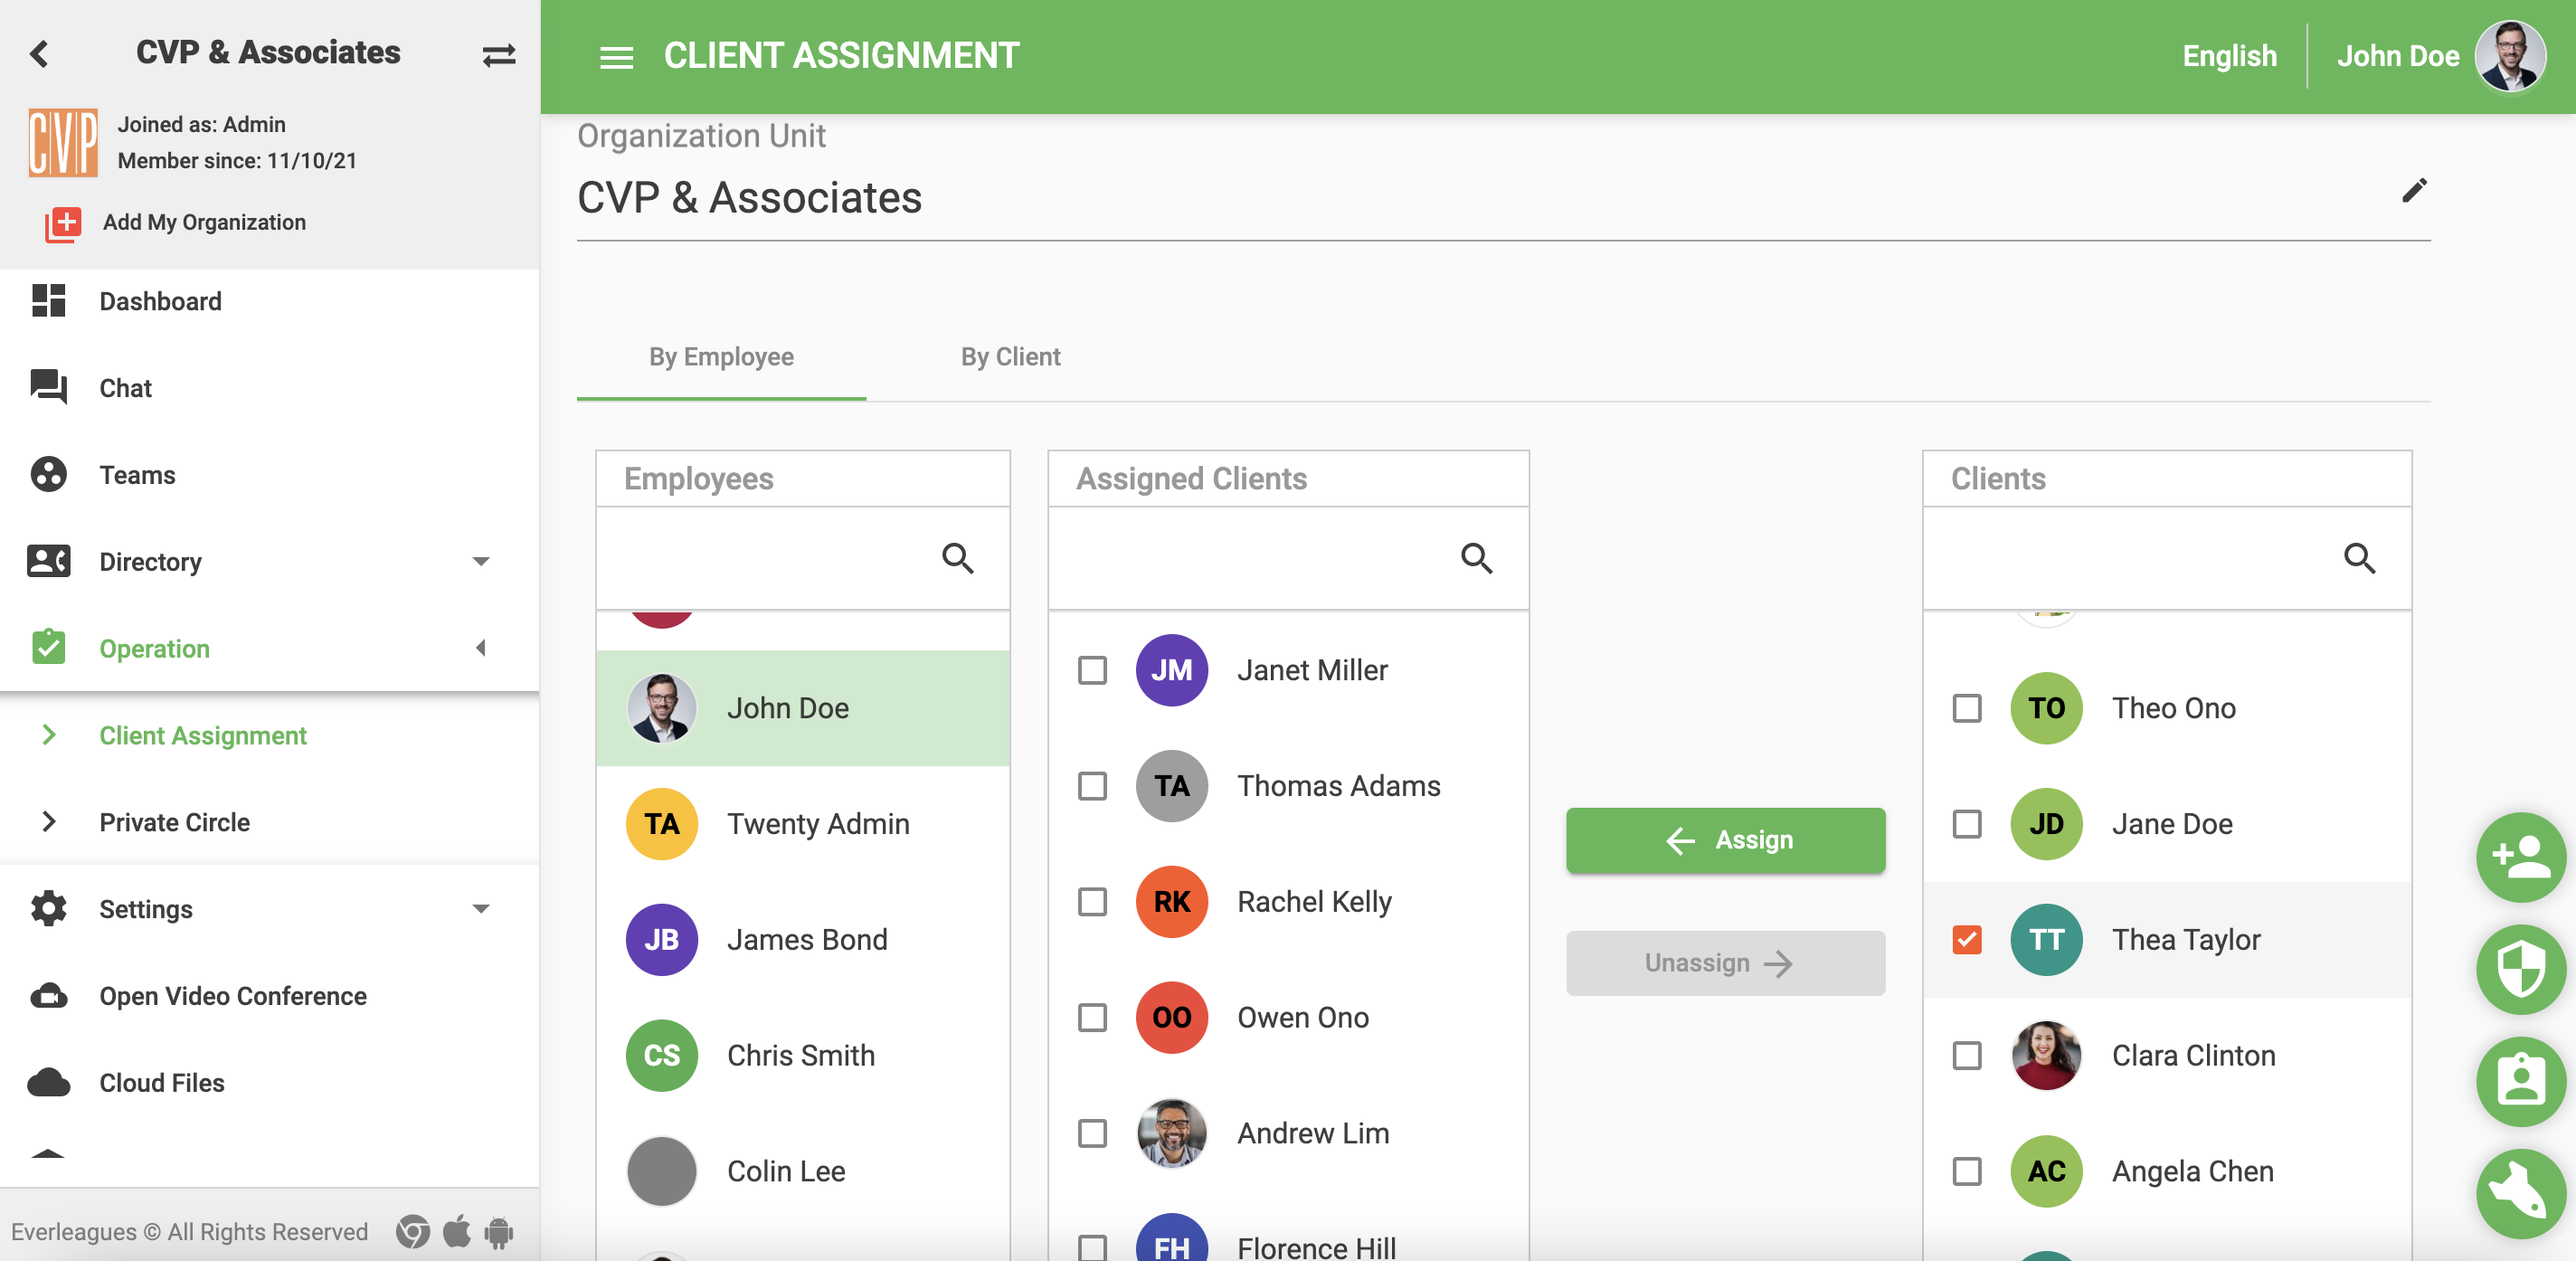Viewport: 2576px width, 1261px height.
Task: Open Teams from the sidebar
Action: [x=137, y=475]
